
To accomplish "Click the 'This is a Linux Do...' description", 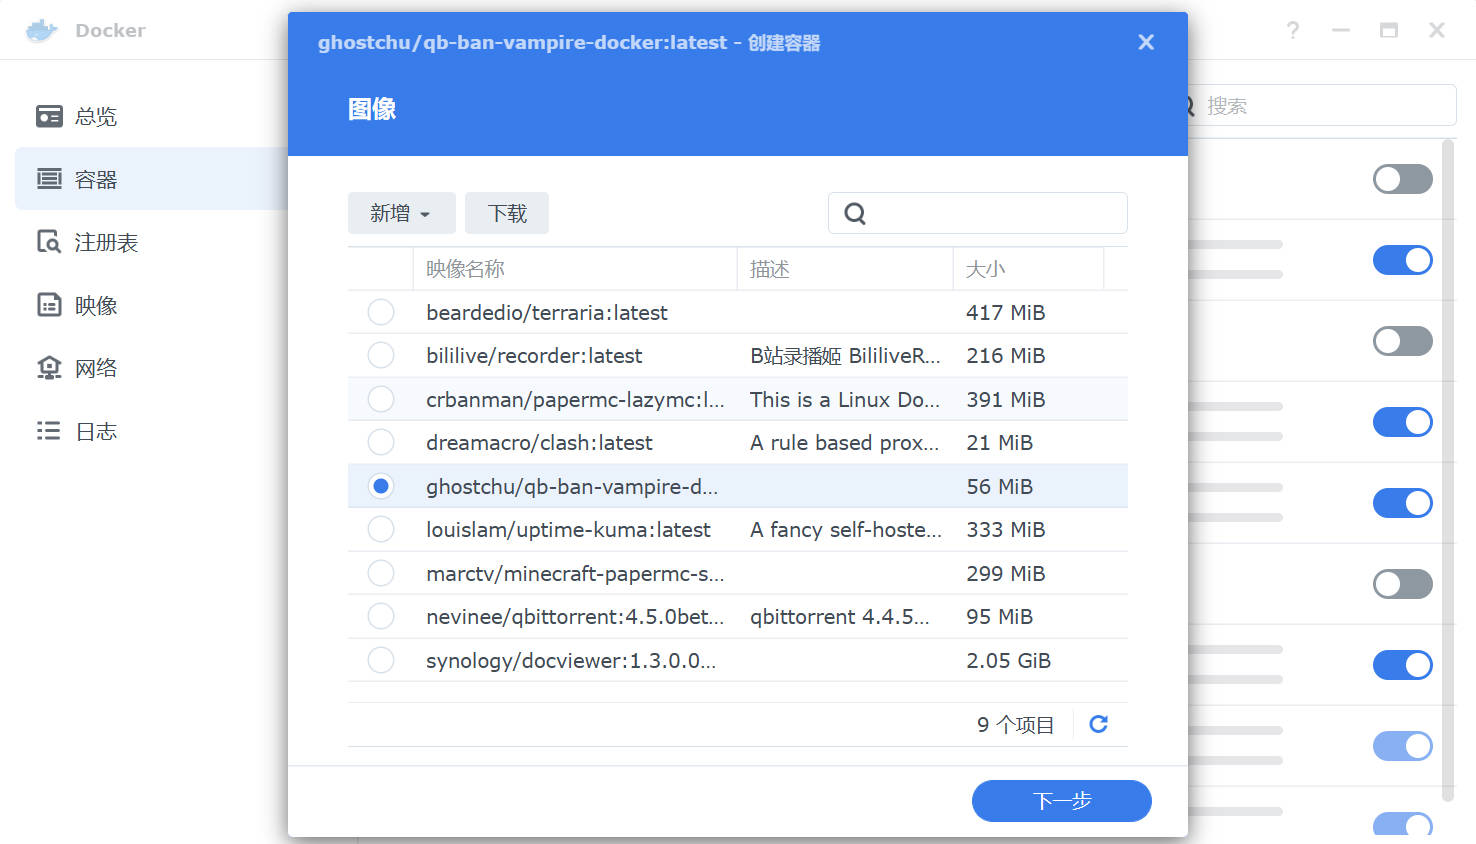I will pyautogui.click(x=845, y=399).
